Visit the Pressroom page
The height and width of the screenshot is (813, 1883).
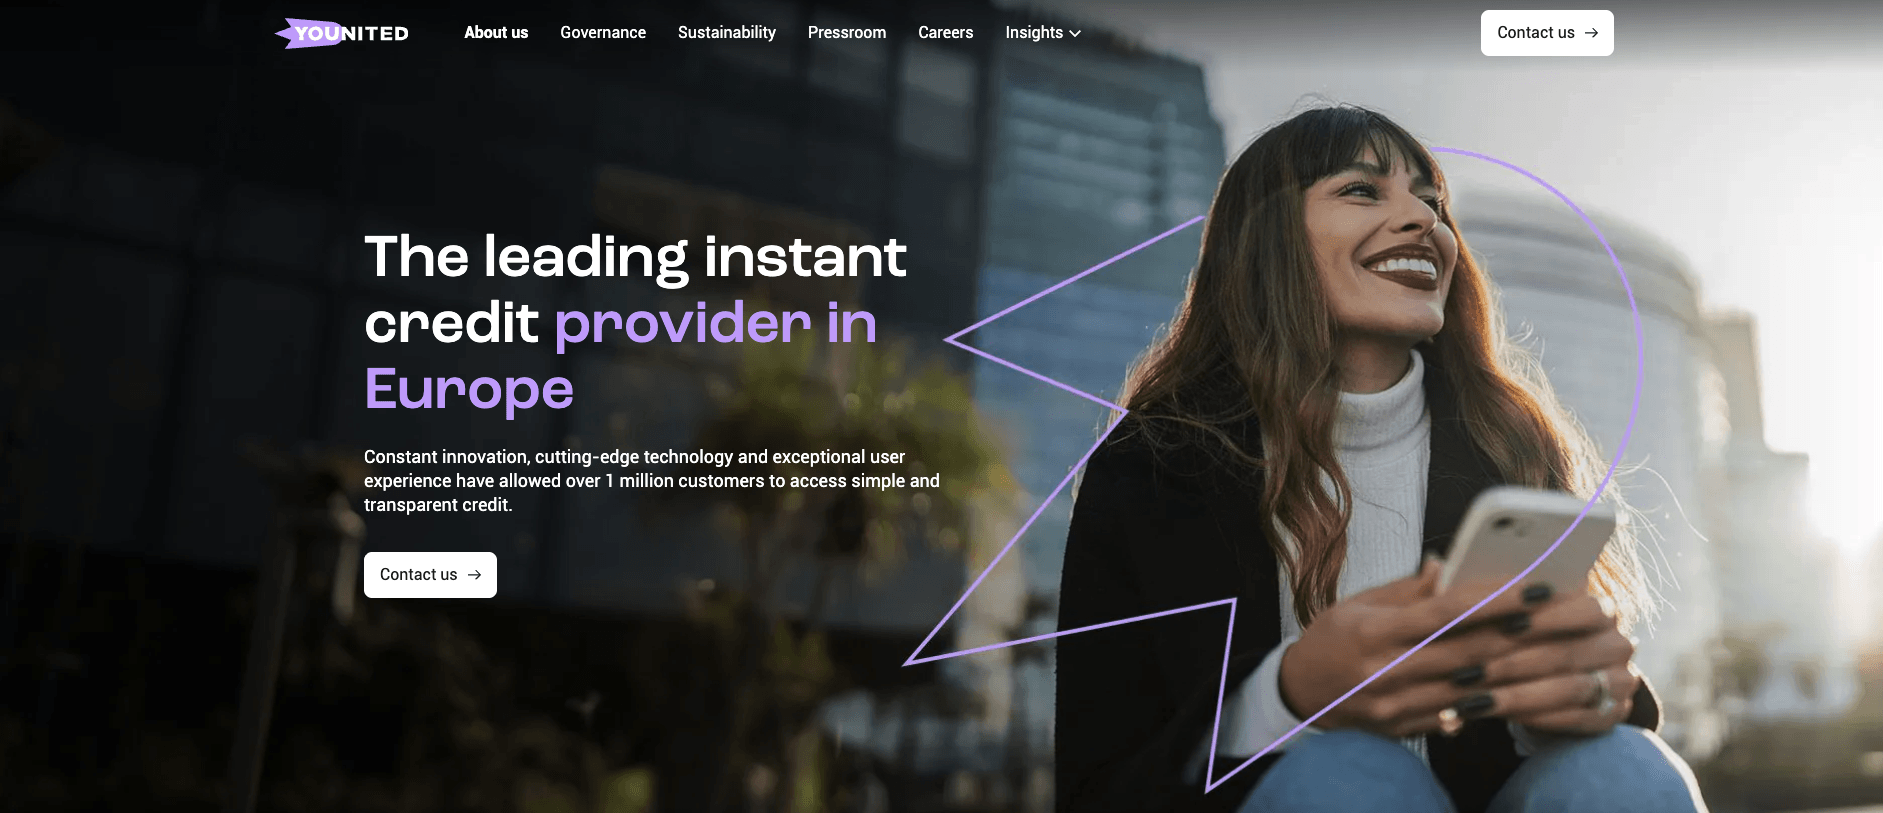(847, 33)
